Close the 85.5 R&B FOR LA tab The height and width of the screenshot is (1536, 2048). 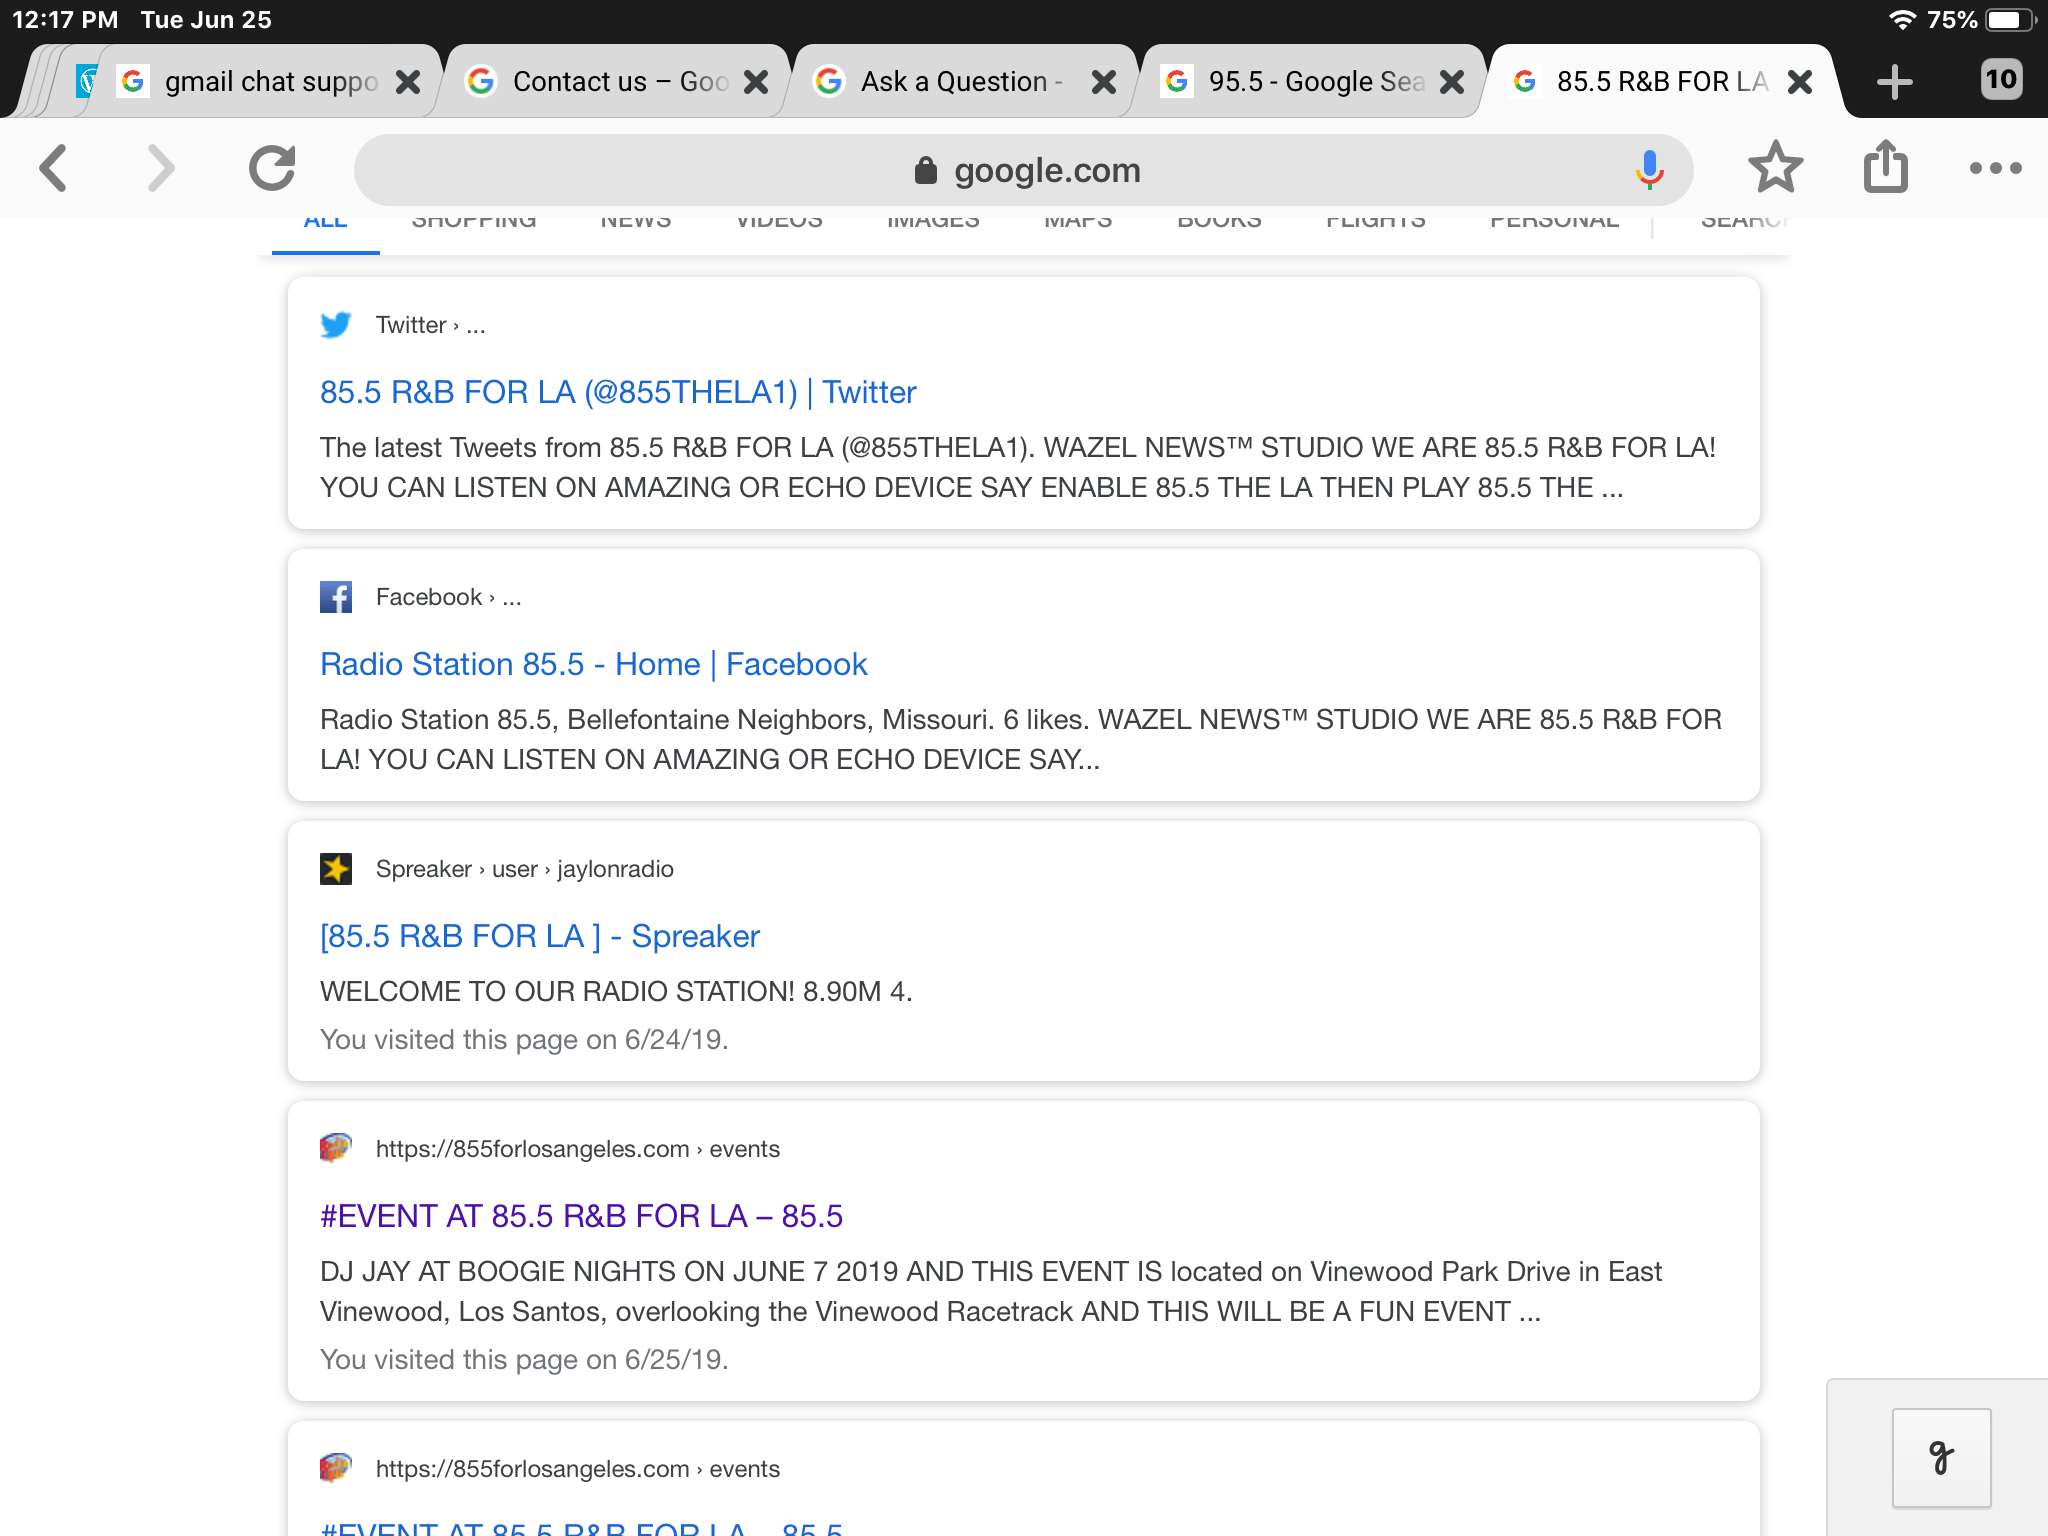coord(1800,82)
